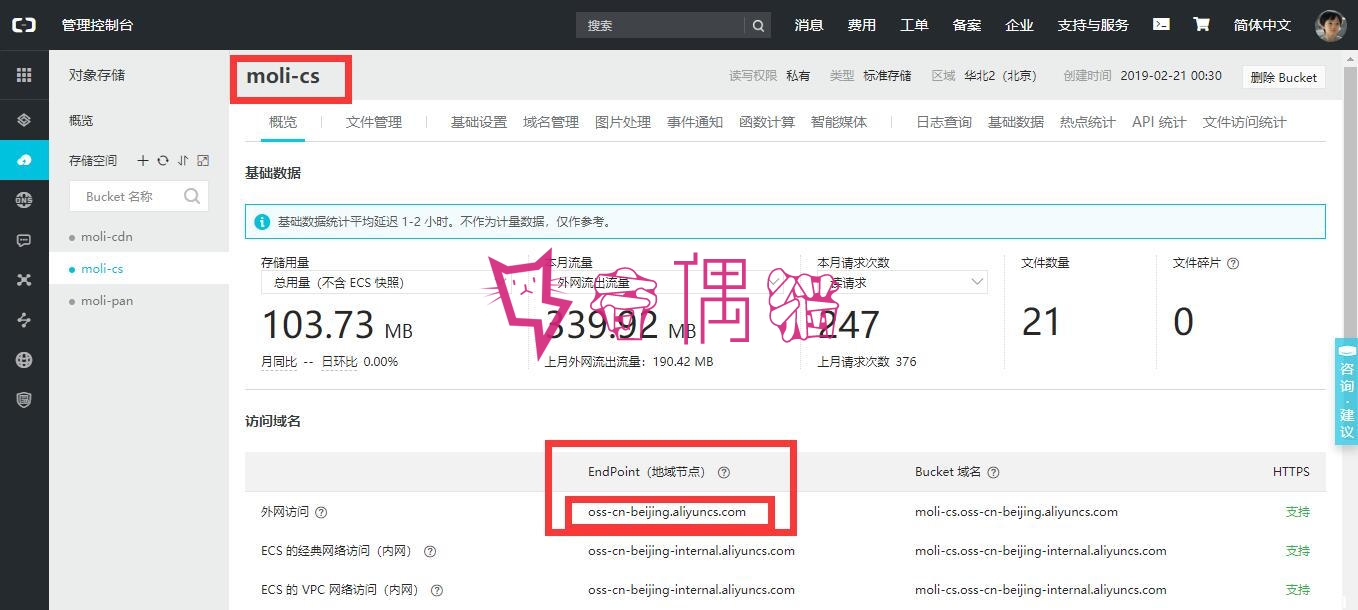The image size is (1358, 610).
Task: Click help icon next to 外网访问
Action: click(321, 512)
